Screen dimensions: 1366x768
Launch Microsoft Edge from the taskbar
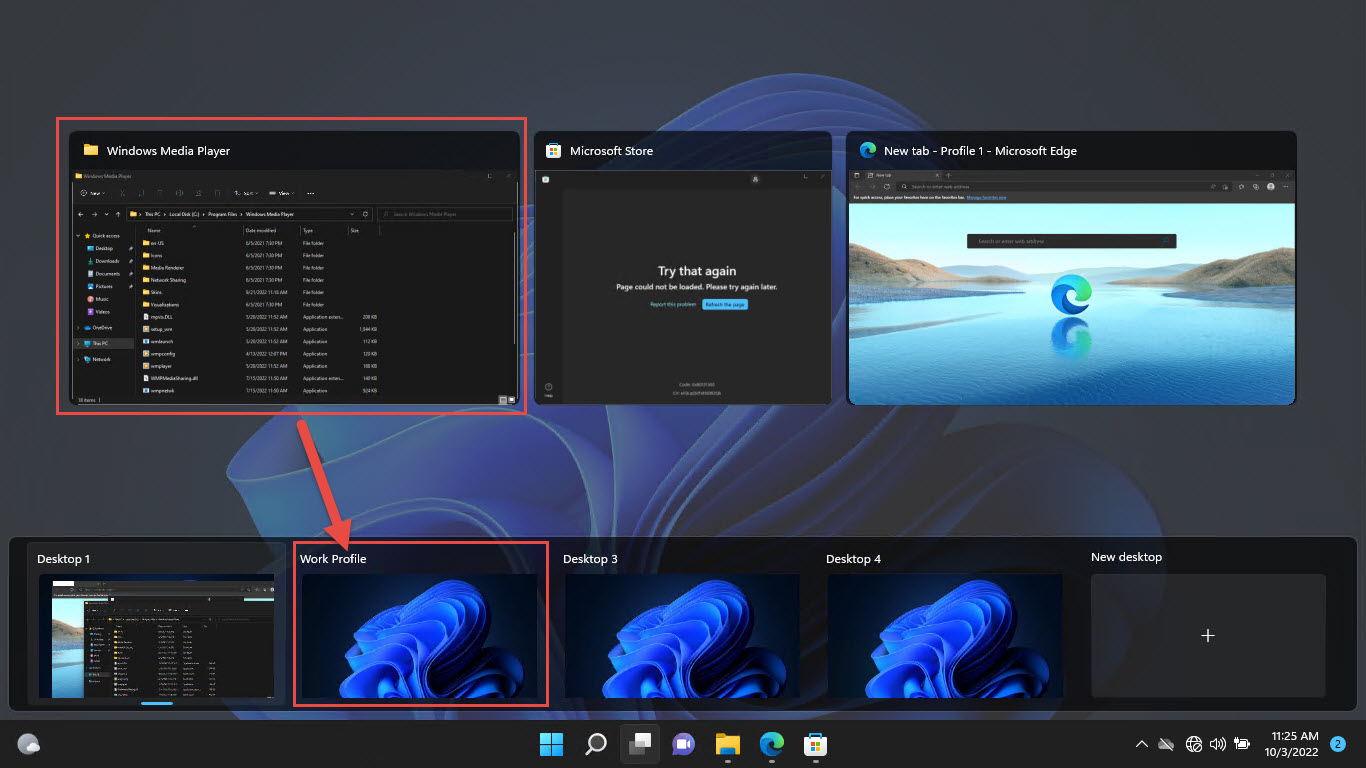pyautogui.click(x=771, y=744)
